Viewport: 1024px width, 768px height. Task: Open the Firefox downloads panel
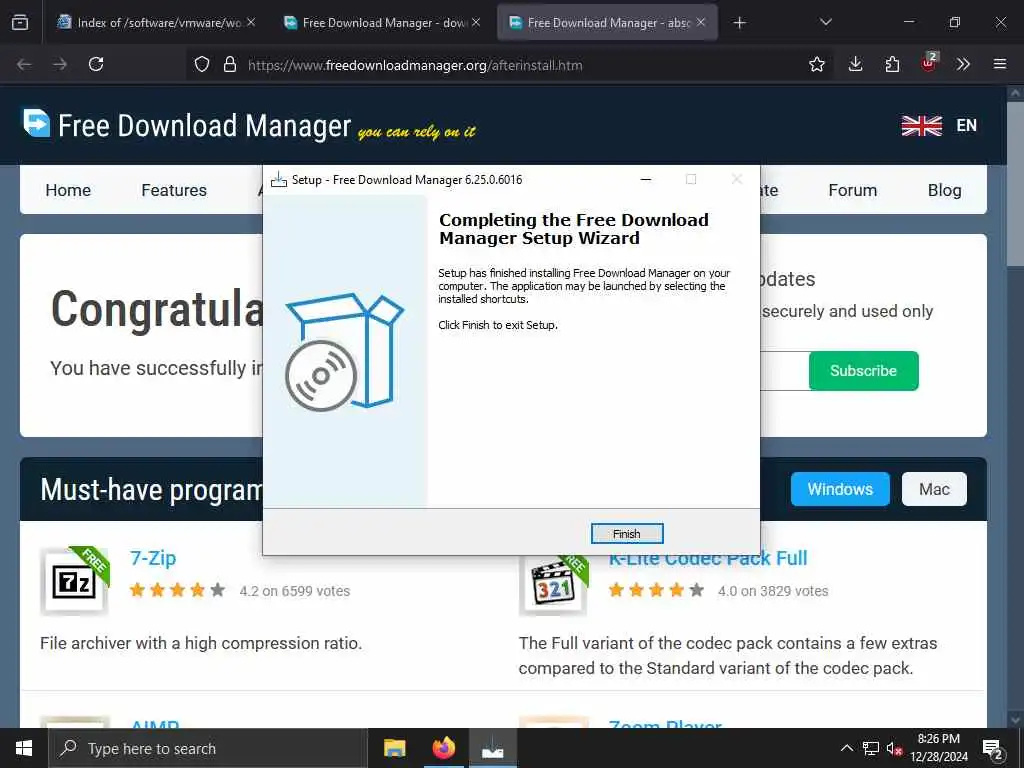[x=855, y=64]
